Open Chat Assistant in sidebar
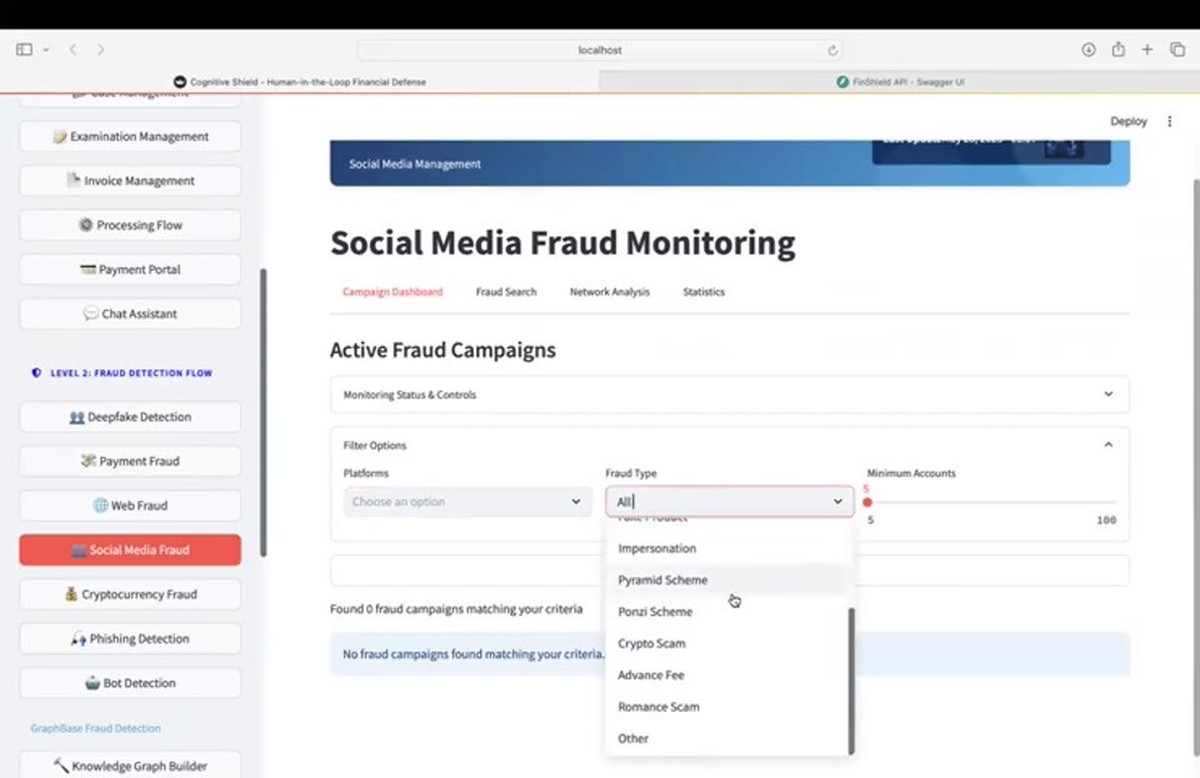This screenshot has height=778, width=1200. (x=130, y=314)
